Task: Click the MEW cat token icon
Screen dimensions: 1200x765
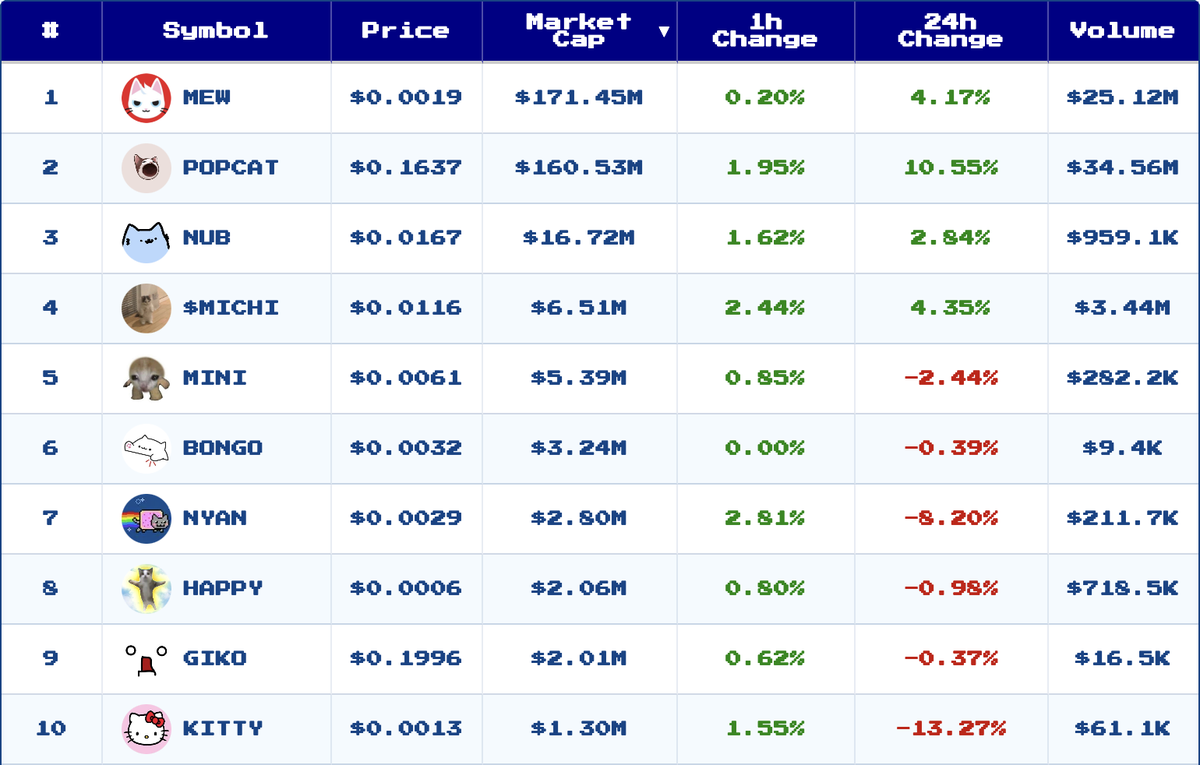Action: click(x=146, y=98)
